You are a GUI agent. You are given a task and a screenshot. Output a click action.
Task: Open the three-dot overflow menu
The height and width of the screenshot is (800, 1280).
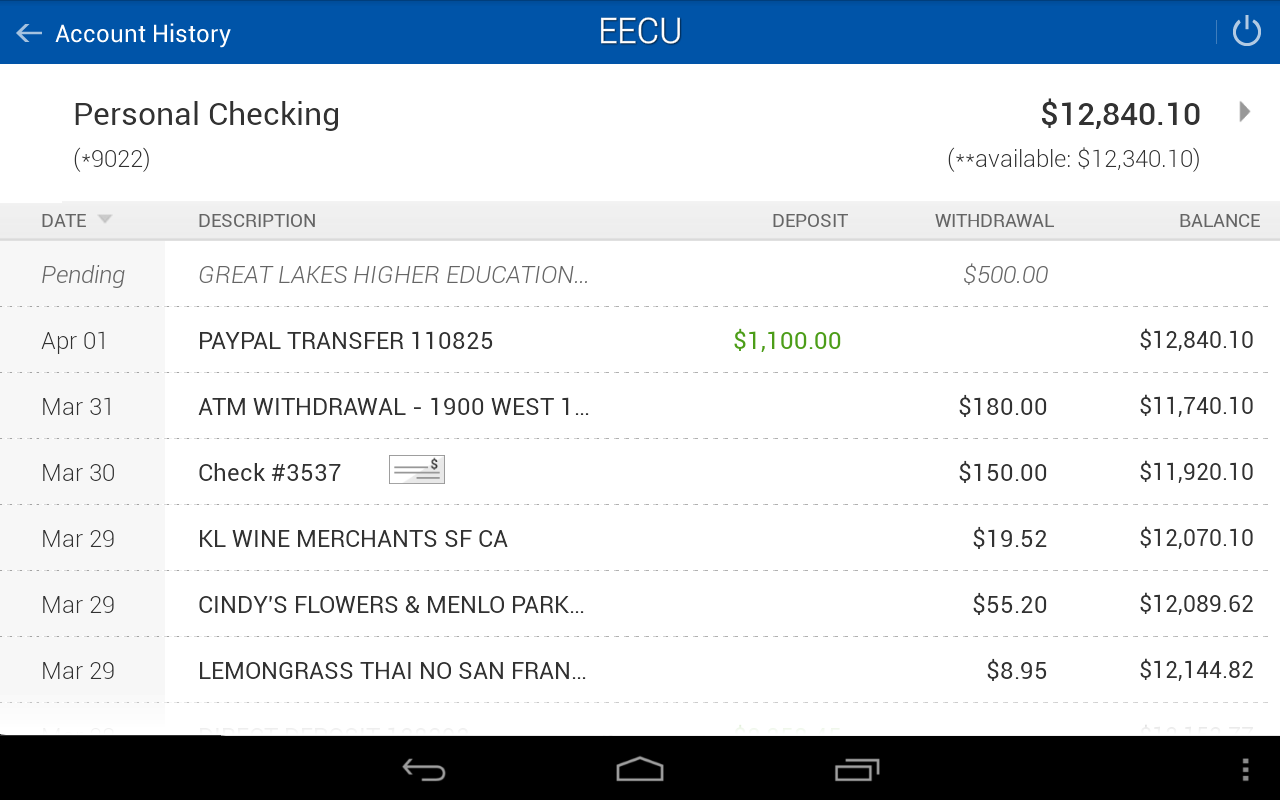pyautogui.click(x=1245, y=769)
